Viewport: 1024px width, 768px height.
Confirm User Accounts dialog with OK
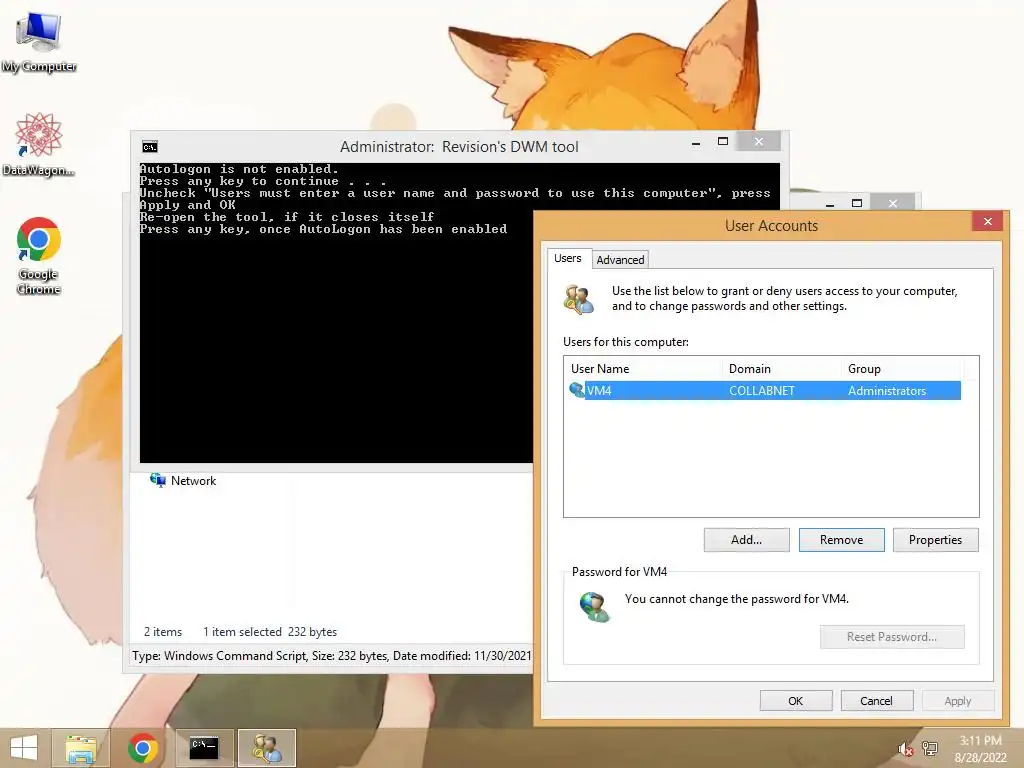(x=795, y=701)
